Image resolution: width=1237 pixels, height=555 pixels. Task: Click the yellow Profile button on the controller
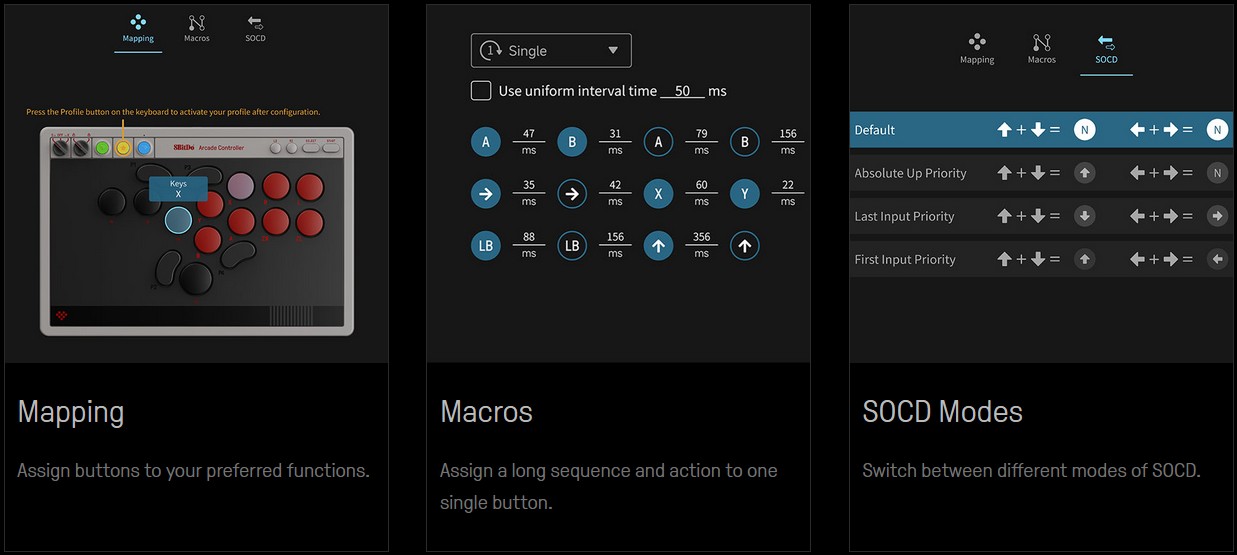(123, 148)
